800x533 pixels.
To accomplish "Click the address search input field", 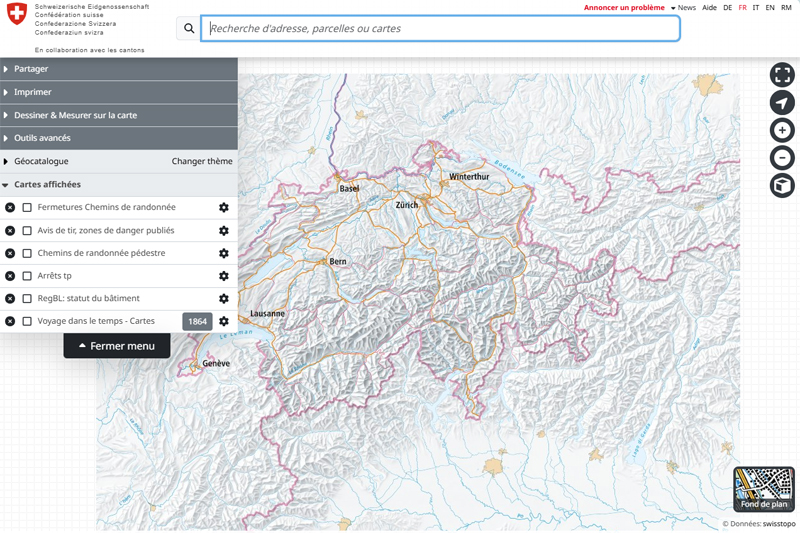I will point(440,29).
